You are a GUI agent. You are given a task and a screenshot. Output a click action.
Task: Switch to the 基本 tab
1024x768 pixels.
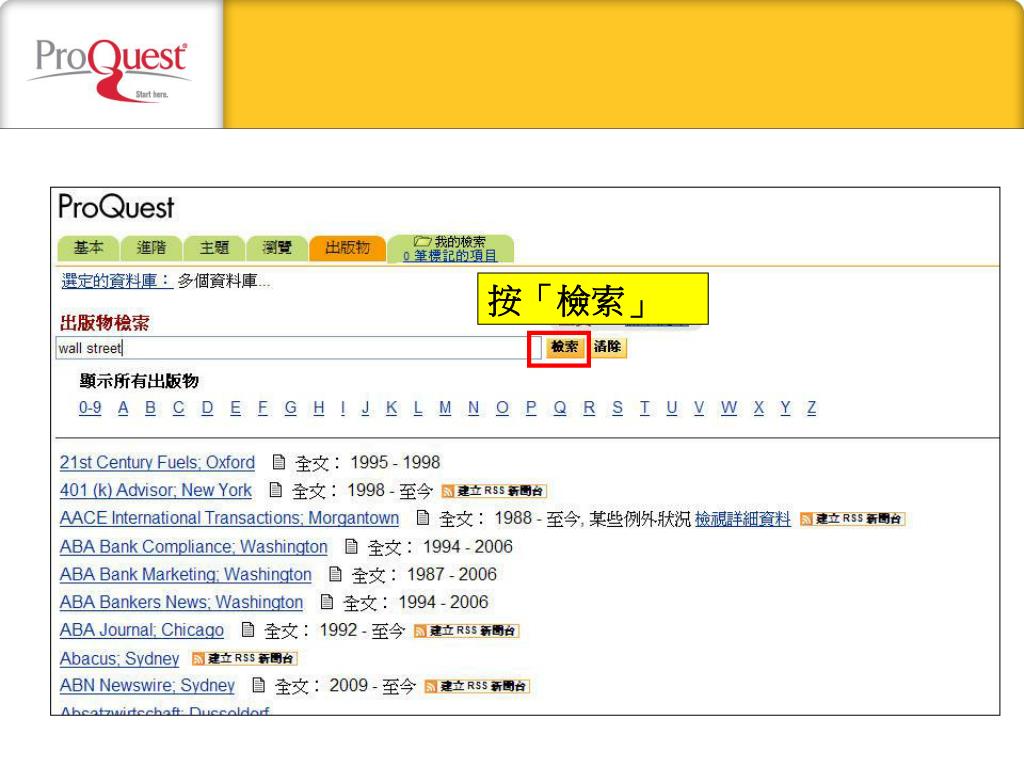pyautogui.click(x=88, y=248)
